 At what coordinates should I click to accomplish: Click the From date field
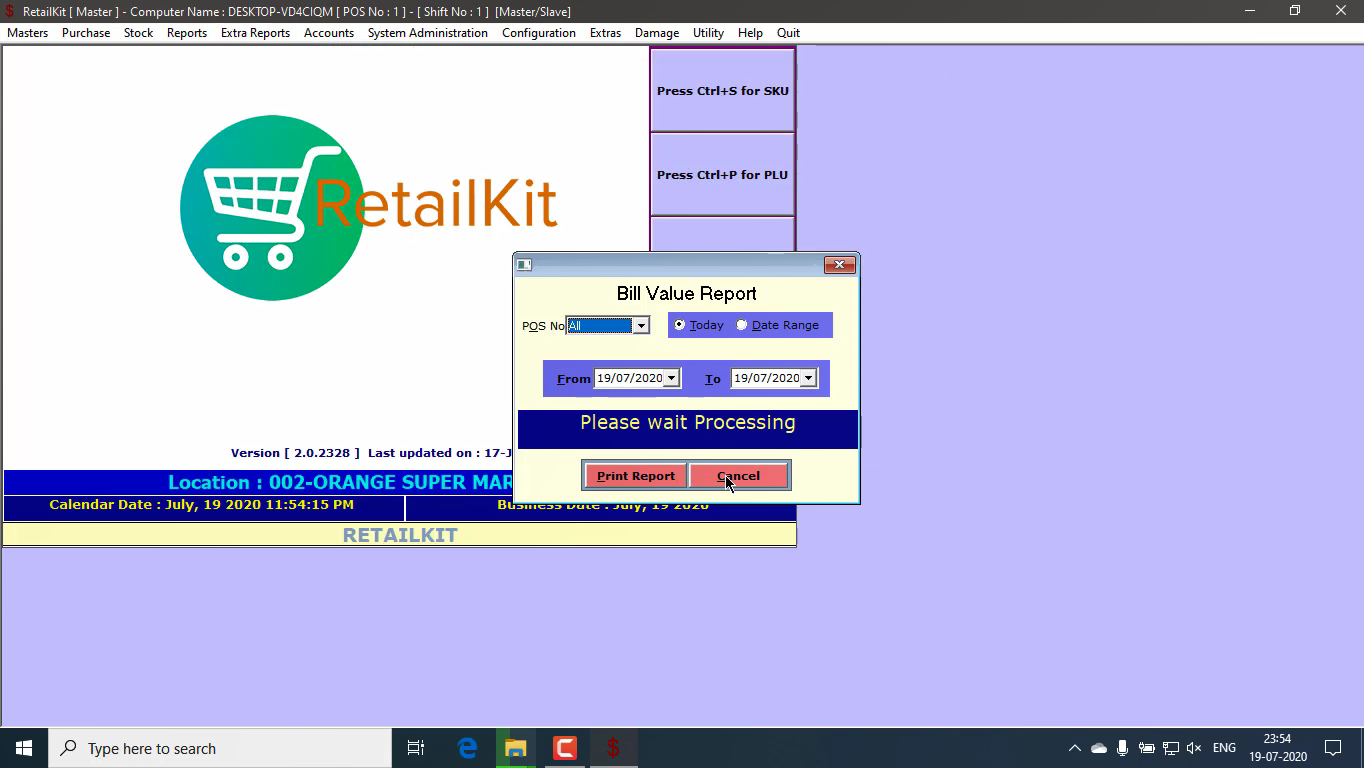tap(629, 378)
